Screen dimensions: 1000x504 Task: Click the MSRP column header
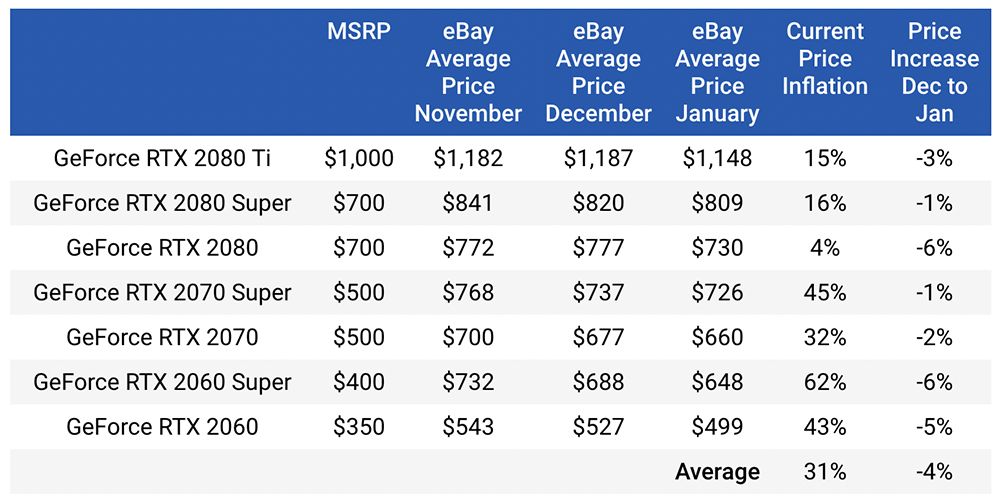pos(358,31)
